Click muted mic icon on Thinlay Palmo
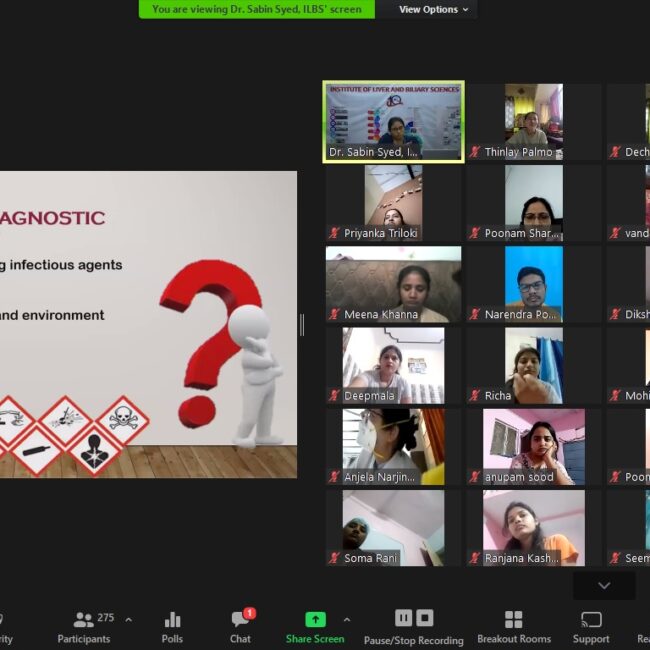Image resolution: width=650 pixels, height=650 pixels. point(475,153)
